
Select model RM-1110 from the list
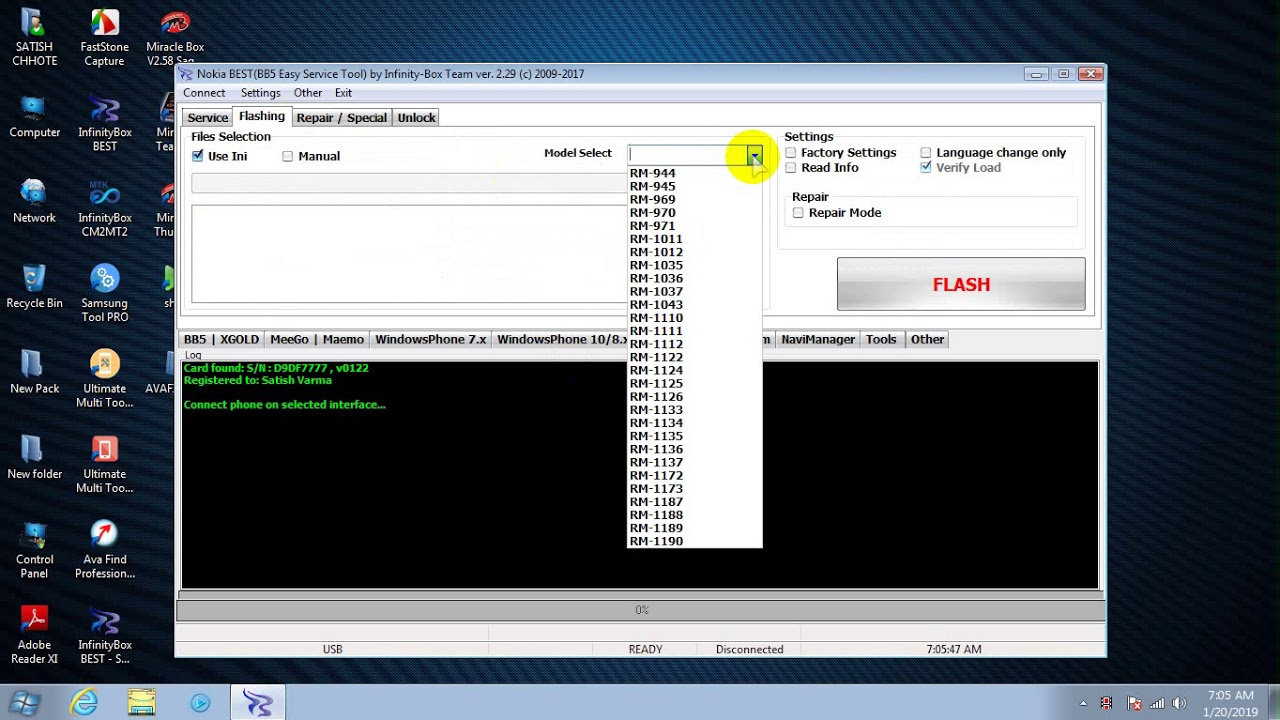point(694,318)
